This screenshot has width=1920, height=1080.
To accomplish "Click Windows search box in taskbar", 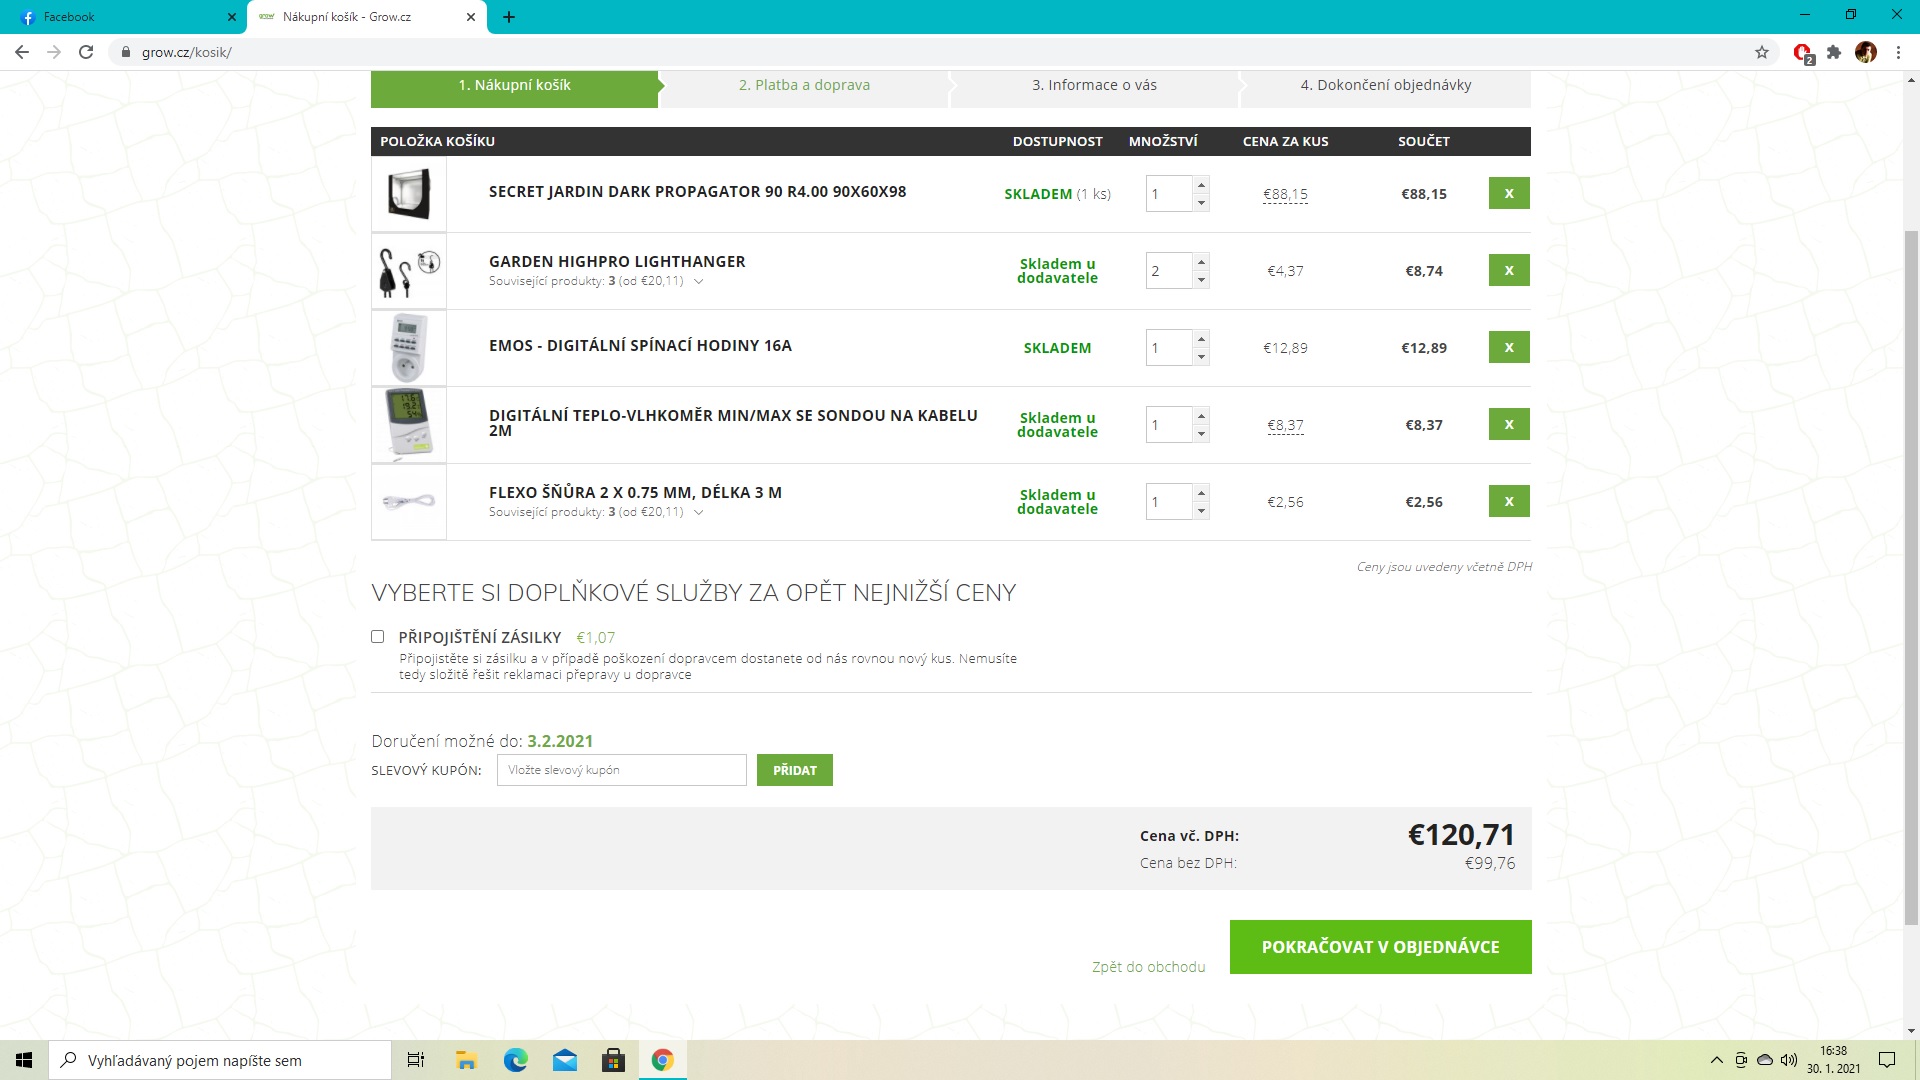I will pos(220,1060).
